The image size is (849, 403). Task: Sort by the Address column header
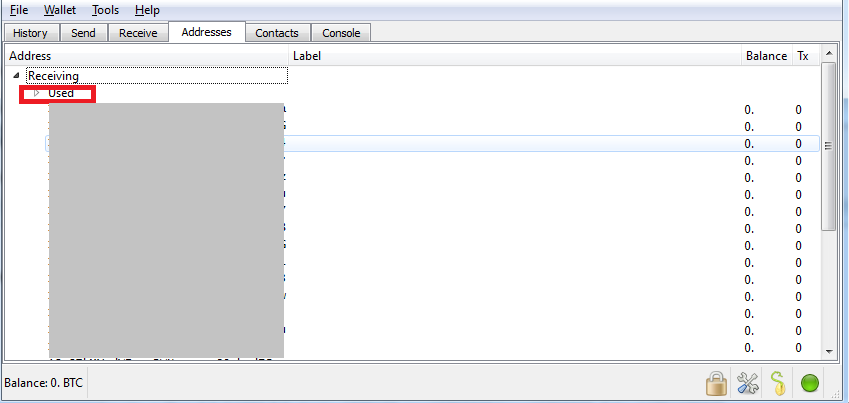coord(147,56)
